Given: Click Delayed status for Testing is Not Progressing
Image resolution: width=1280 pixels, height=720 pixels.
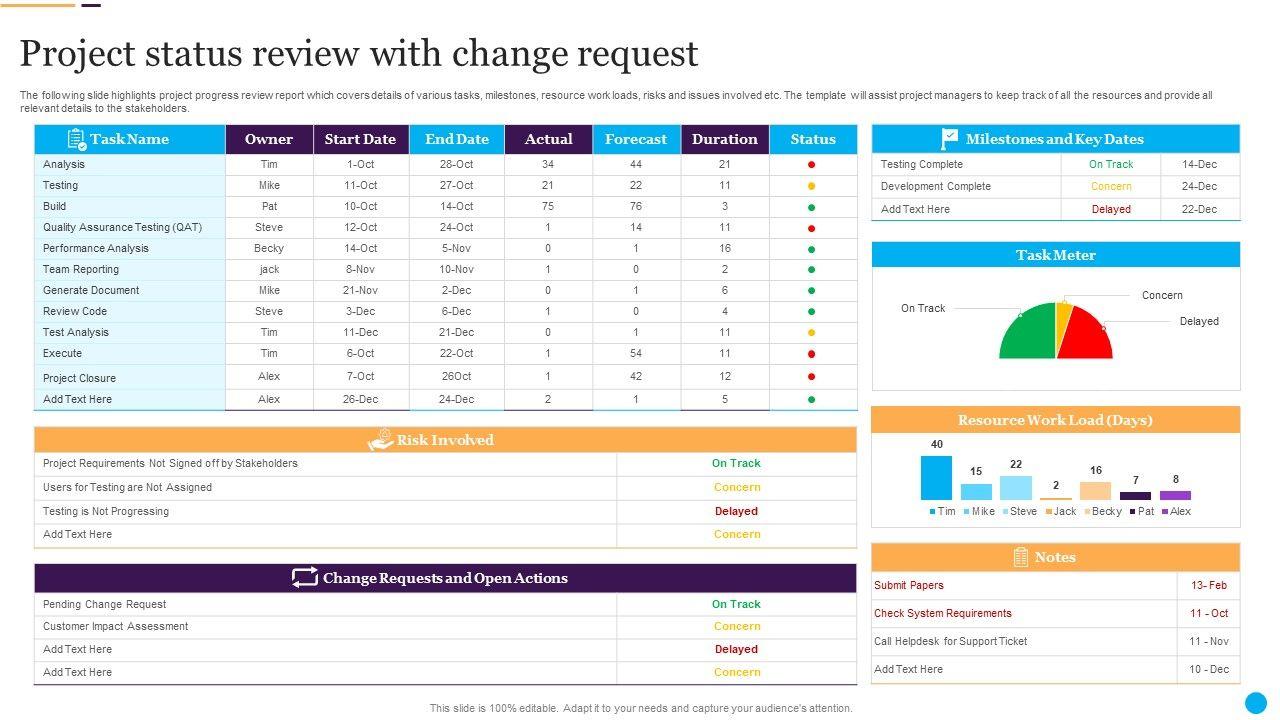Looking at the screenshot, I should [736, 511].
